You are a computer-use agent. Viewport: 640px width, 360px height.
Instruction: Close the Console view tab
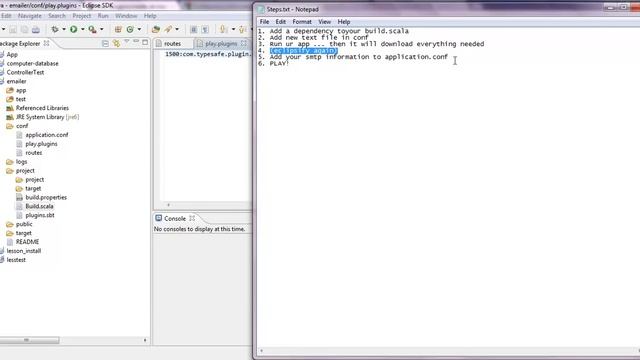point(192,218)
